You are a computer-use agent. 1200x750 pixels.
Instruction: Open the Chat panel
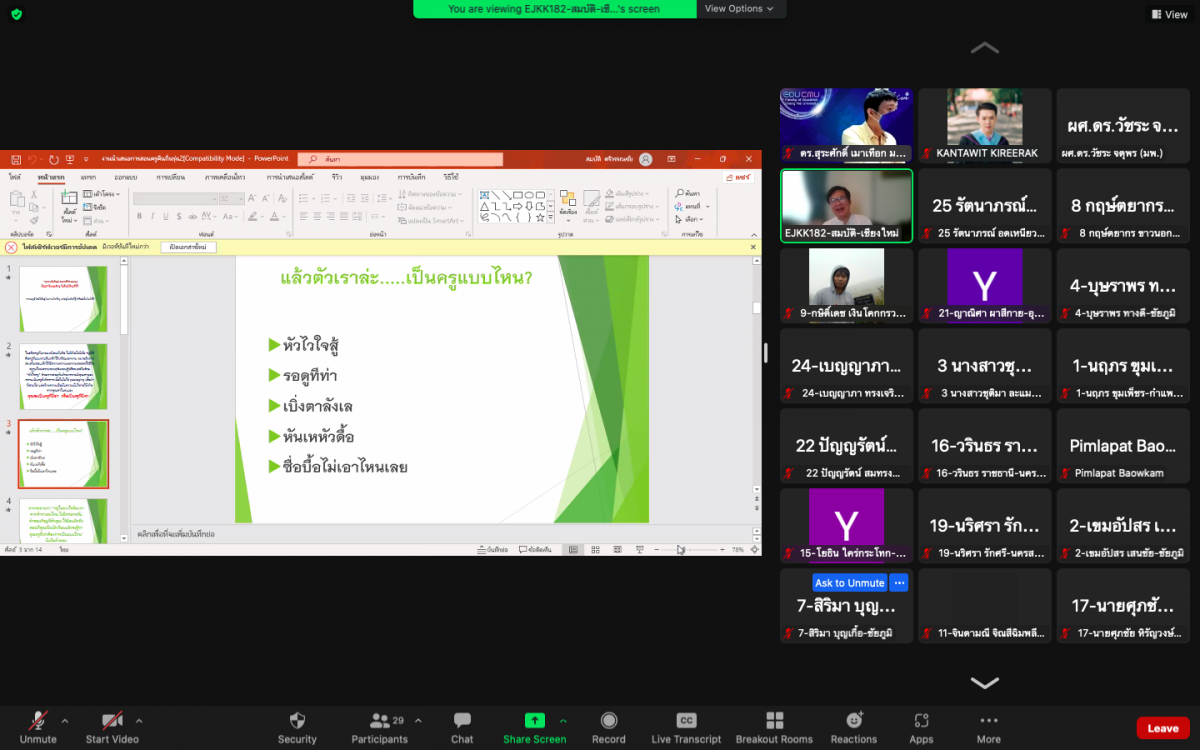[x=462, y=721]
